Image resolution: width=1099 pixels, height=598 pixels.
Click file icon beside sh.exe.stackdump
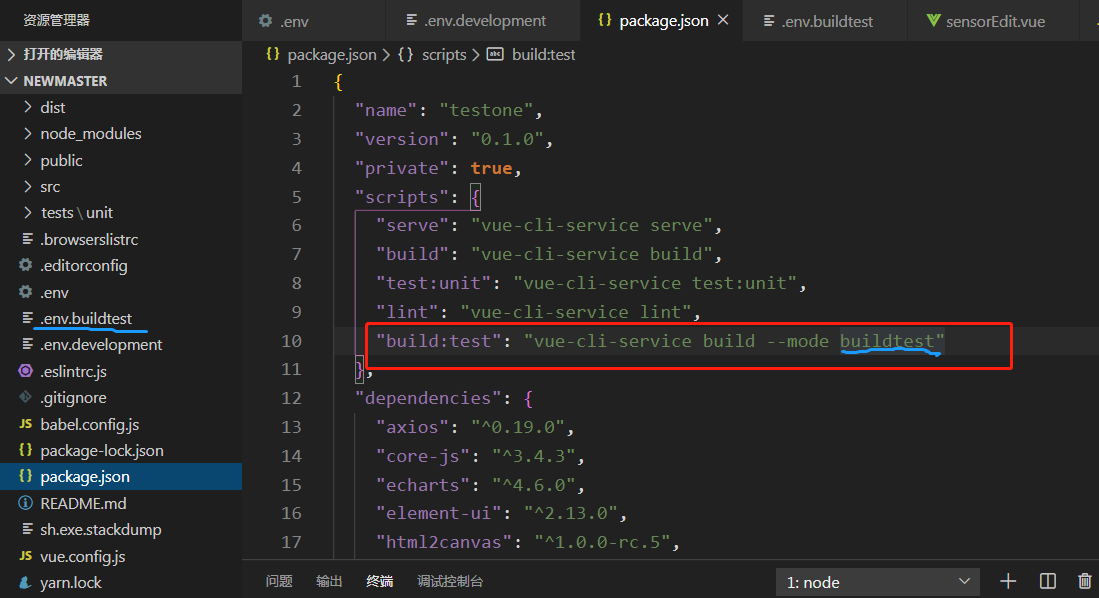pos(27,529)
